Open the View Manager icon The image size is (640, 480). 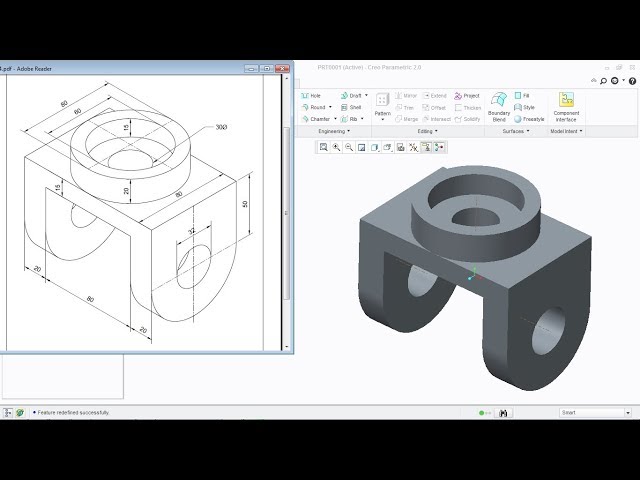click(x=400, y=147)
